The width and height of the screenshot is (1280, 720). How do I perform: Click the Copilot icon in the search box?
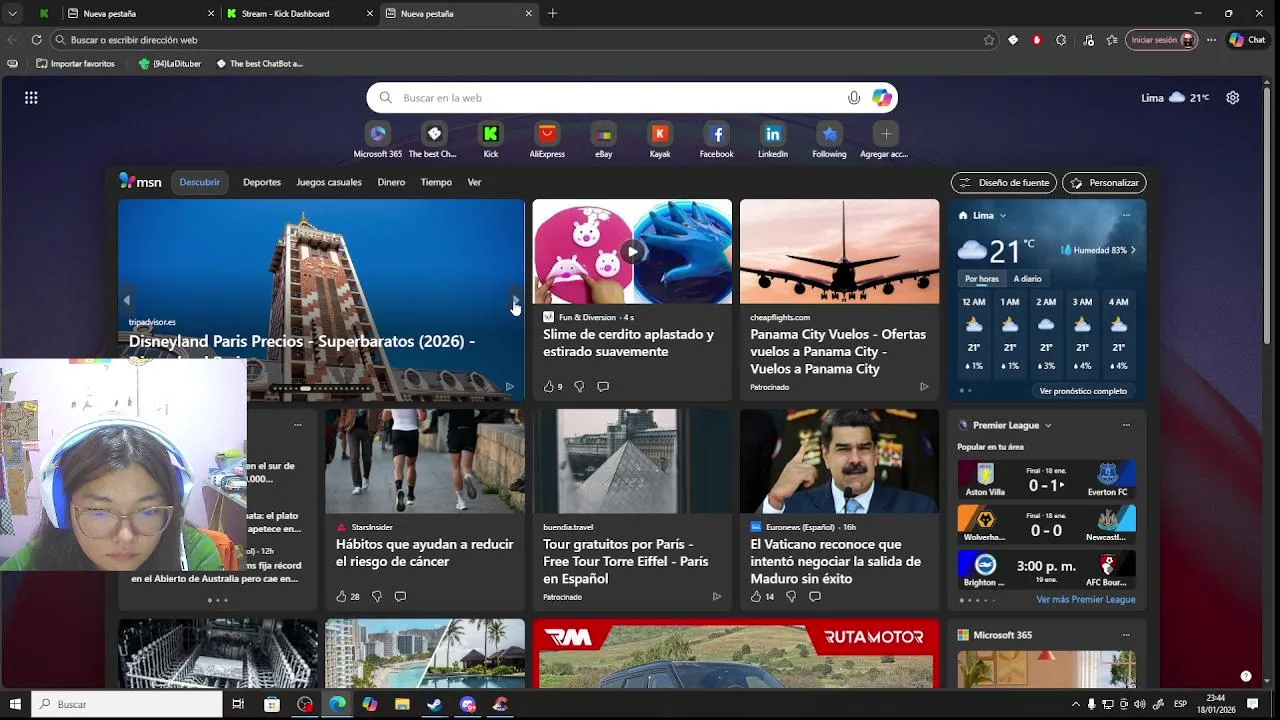[x=881, y=98]
